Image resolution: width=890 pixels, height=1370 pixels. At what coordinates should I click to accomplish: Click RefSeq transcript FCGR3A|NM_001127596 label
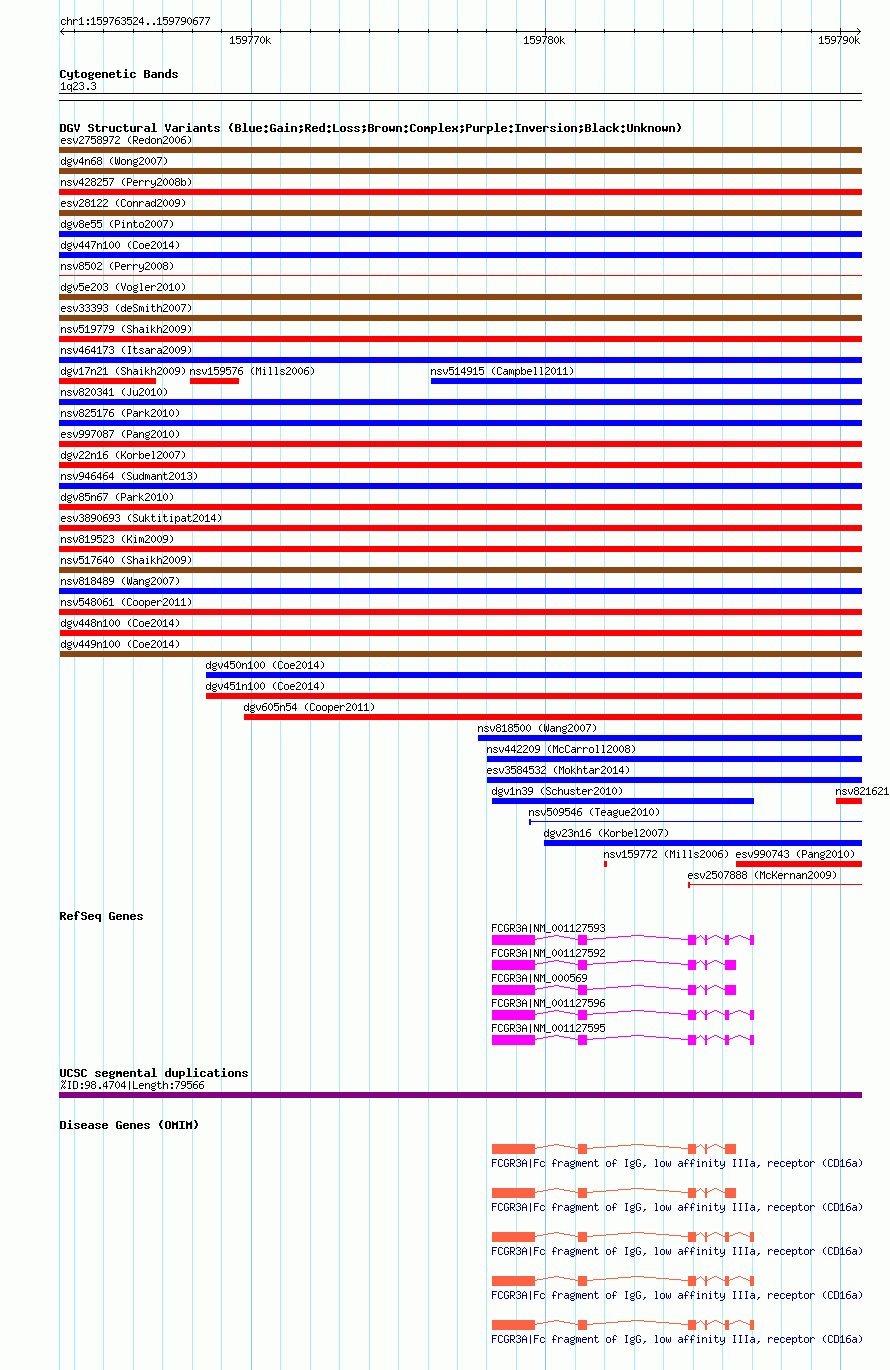click(x=549, y=1003)
